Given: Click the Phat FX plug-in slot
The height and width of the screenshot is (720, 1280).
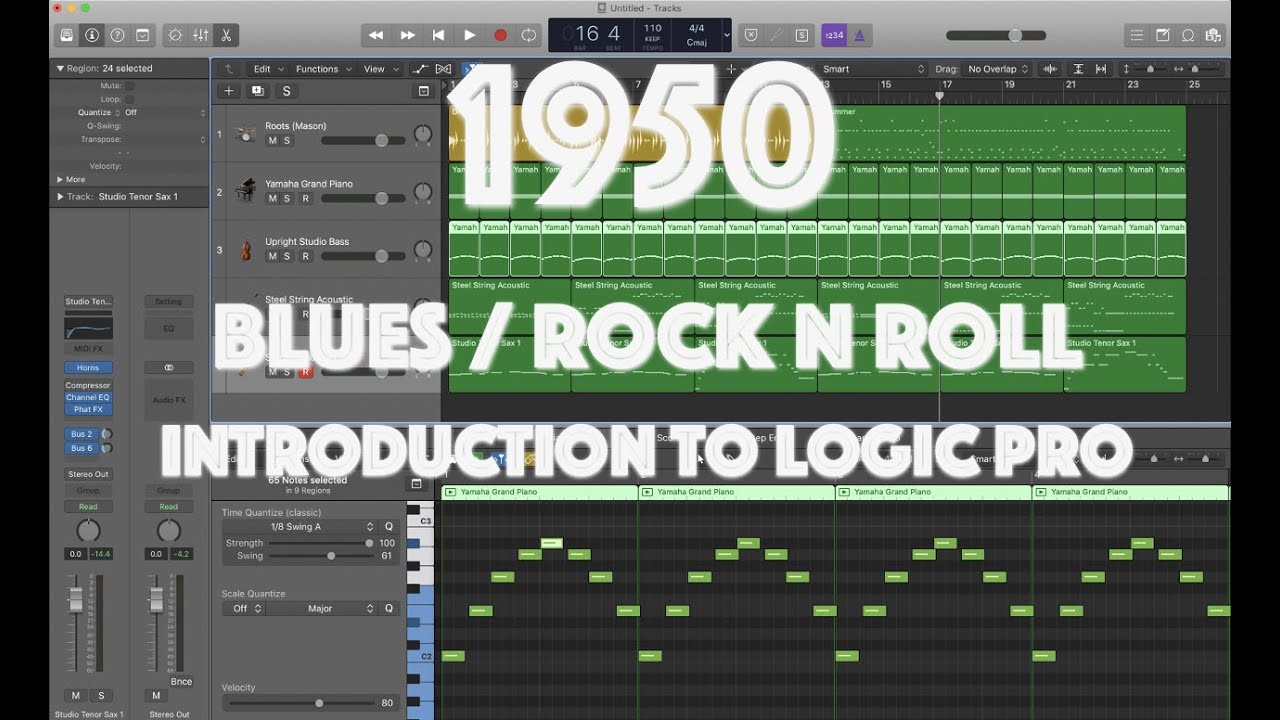Looking at the screenshot, I should [x=89, y=409].
